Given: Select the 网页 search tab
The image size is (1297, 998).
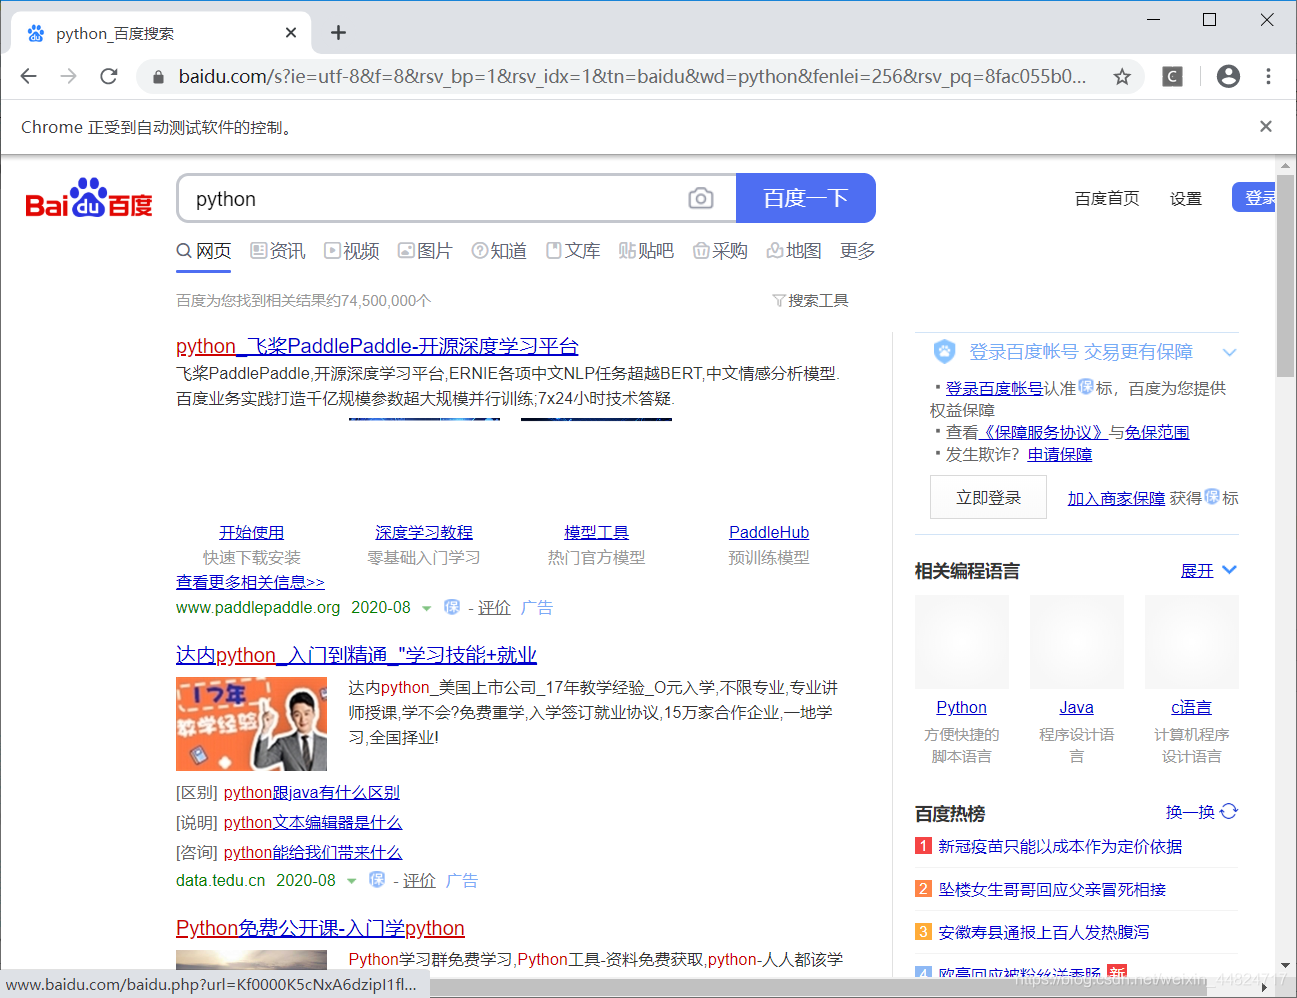Looking at the screenshot, I should 204,251.
